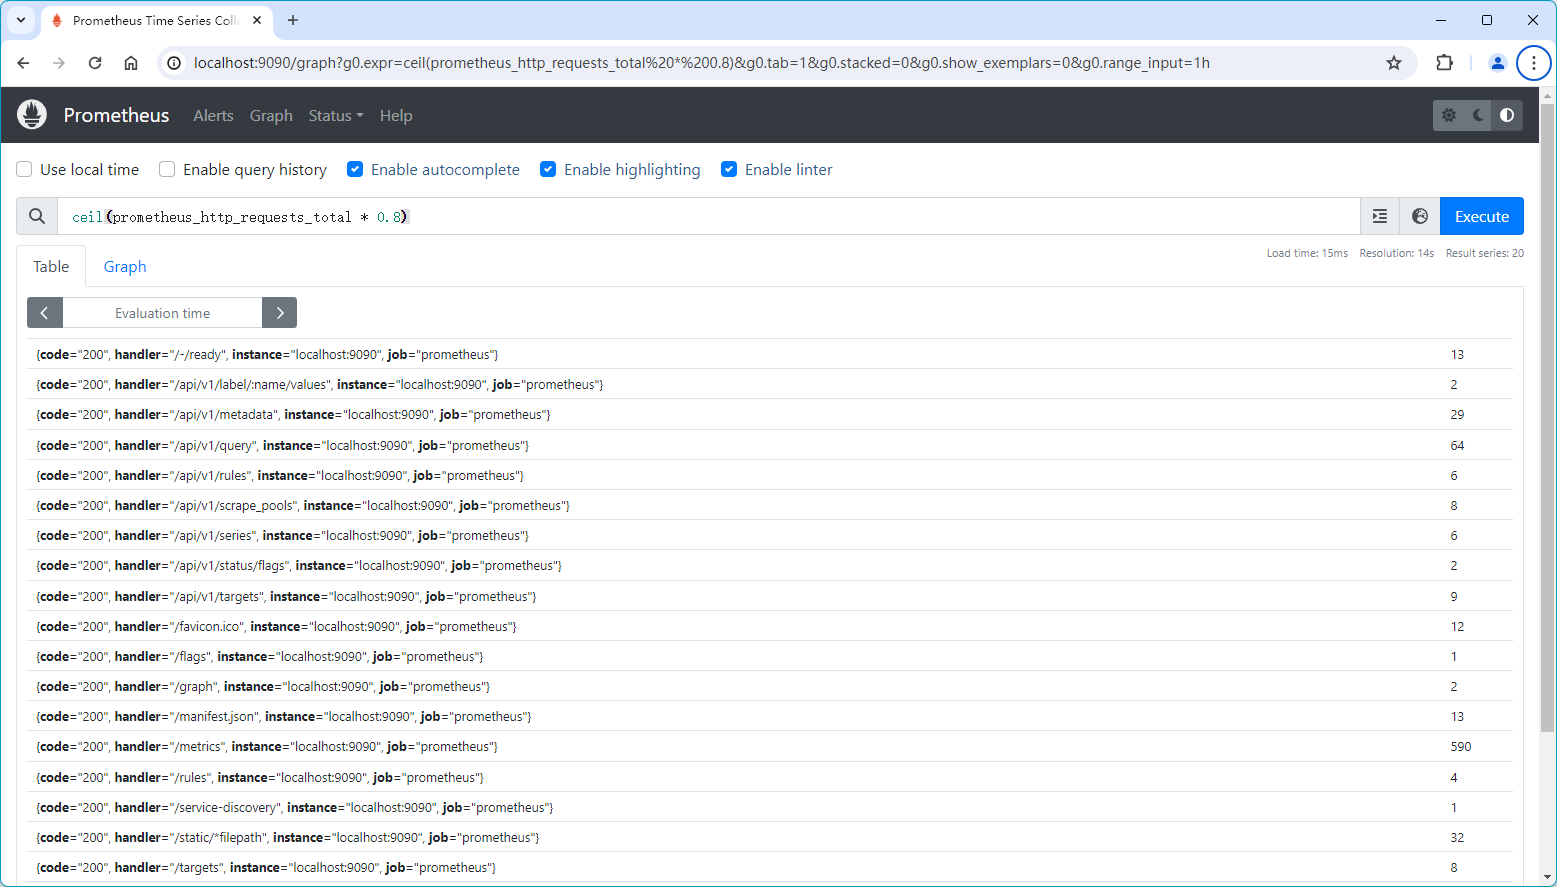Viewport: 1557px width, 887px height.
Task: Select the /api/v1/targets row
Action: (x=770, y=596)
